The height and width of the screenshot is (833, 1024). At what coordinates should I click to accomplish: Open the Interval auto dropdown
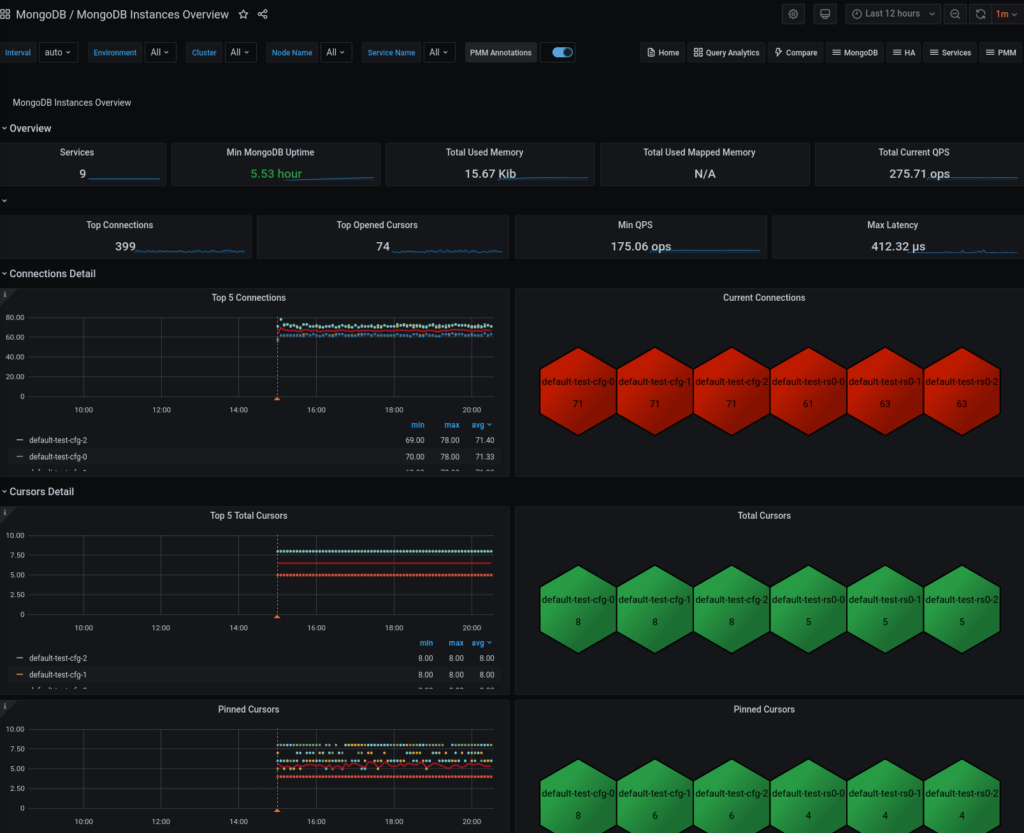pyautogui.click(x=58, y=52)
